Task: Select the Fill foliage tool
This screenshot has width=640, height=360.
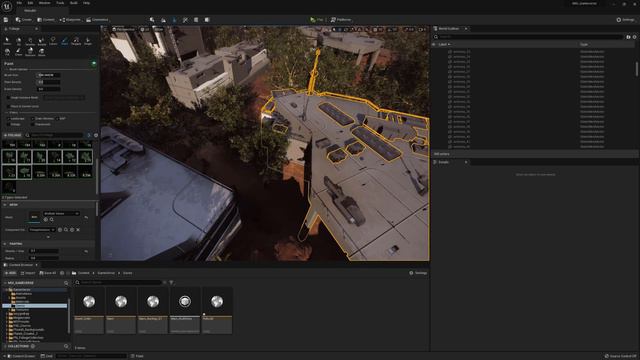Action: coord(7,52)
